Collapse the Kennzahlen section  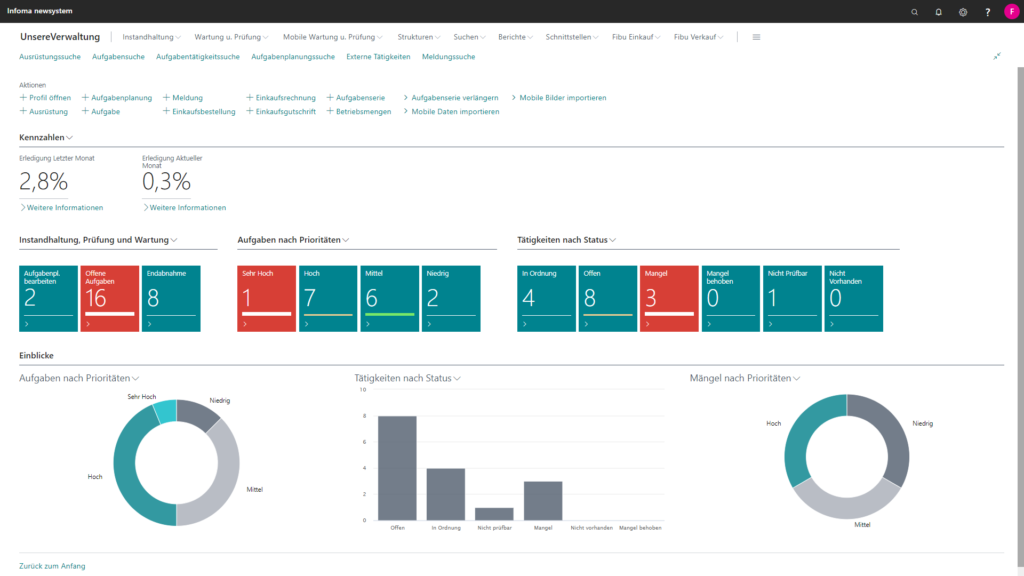click(x=69, y=137)
